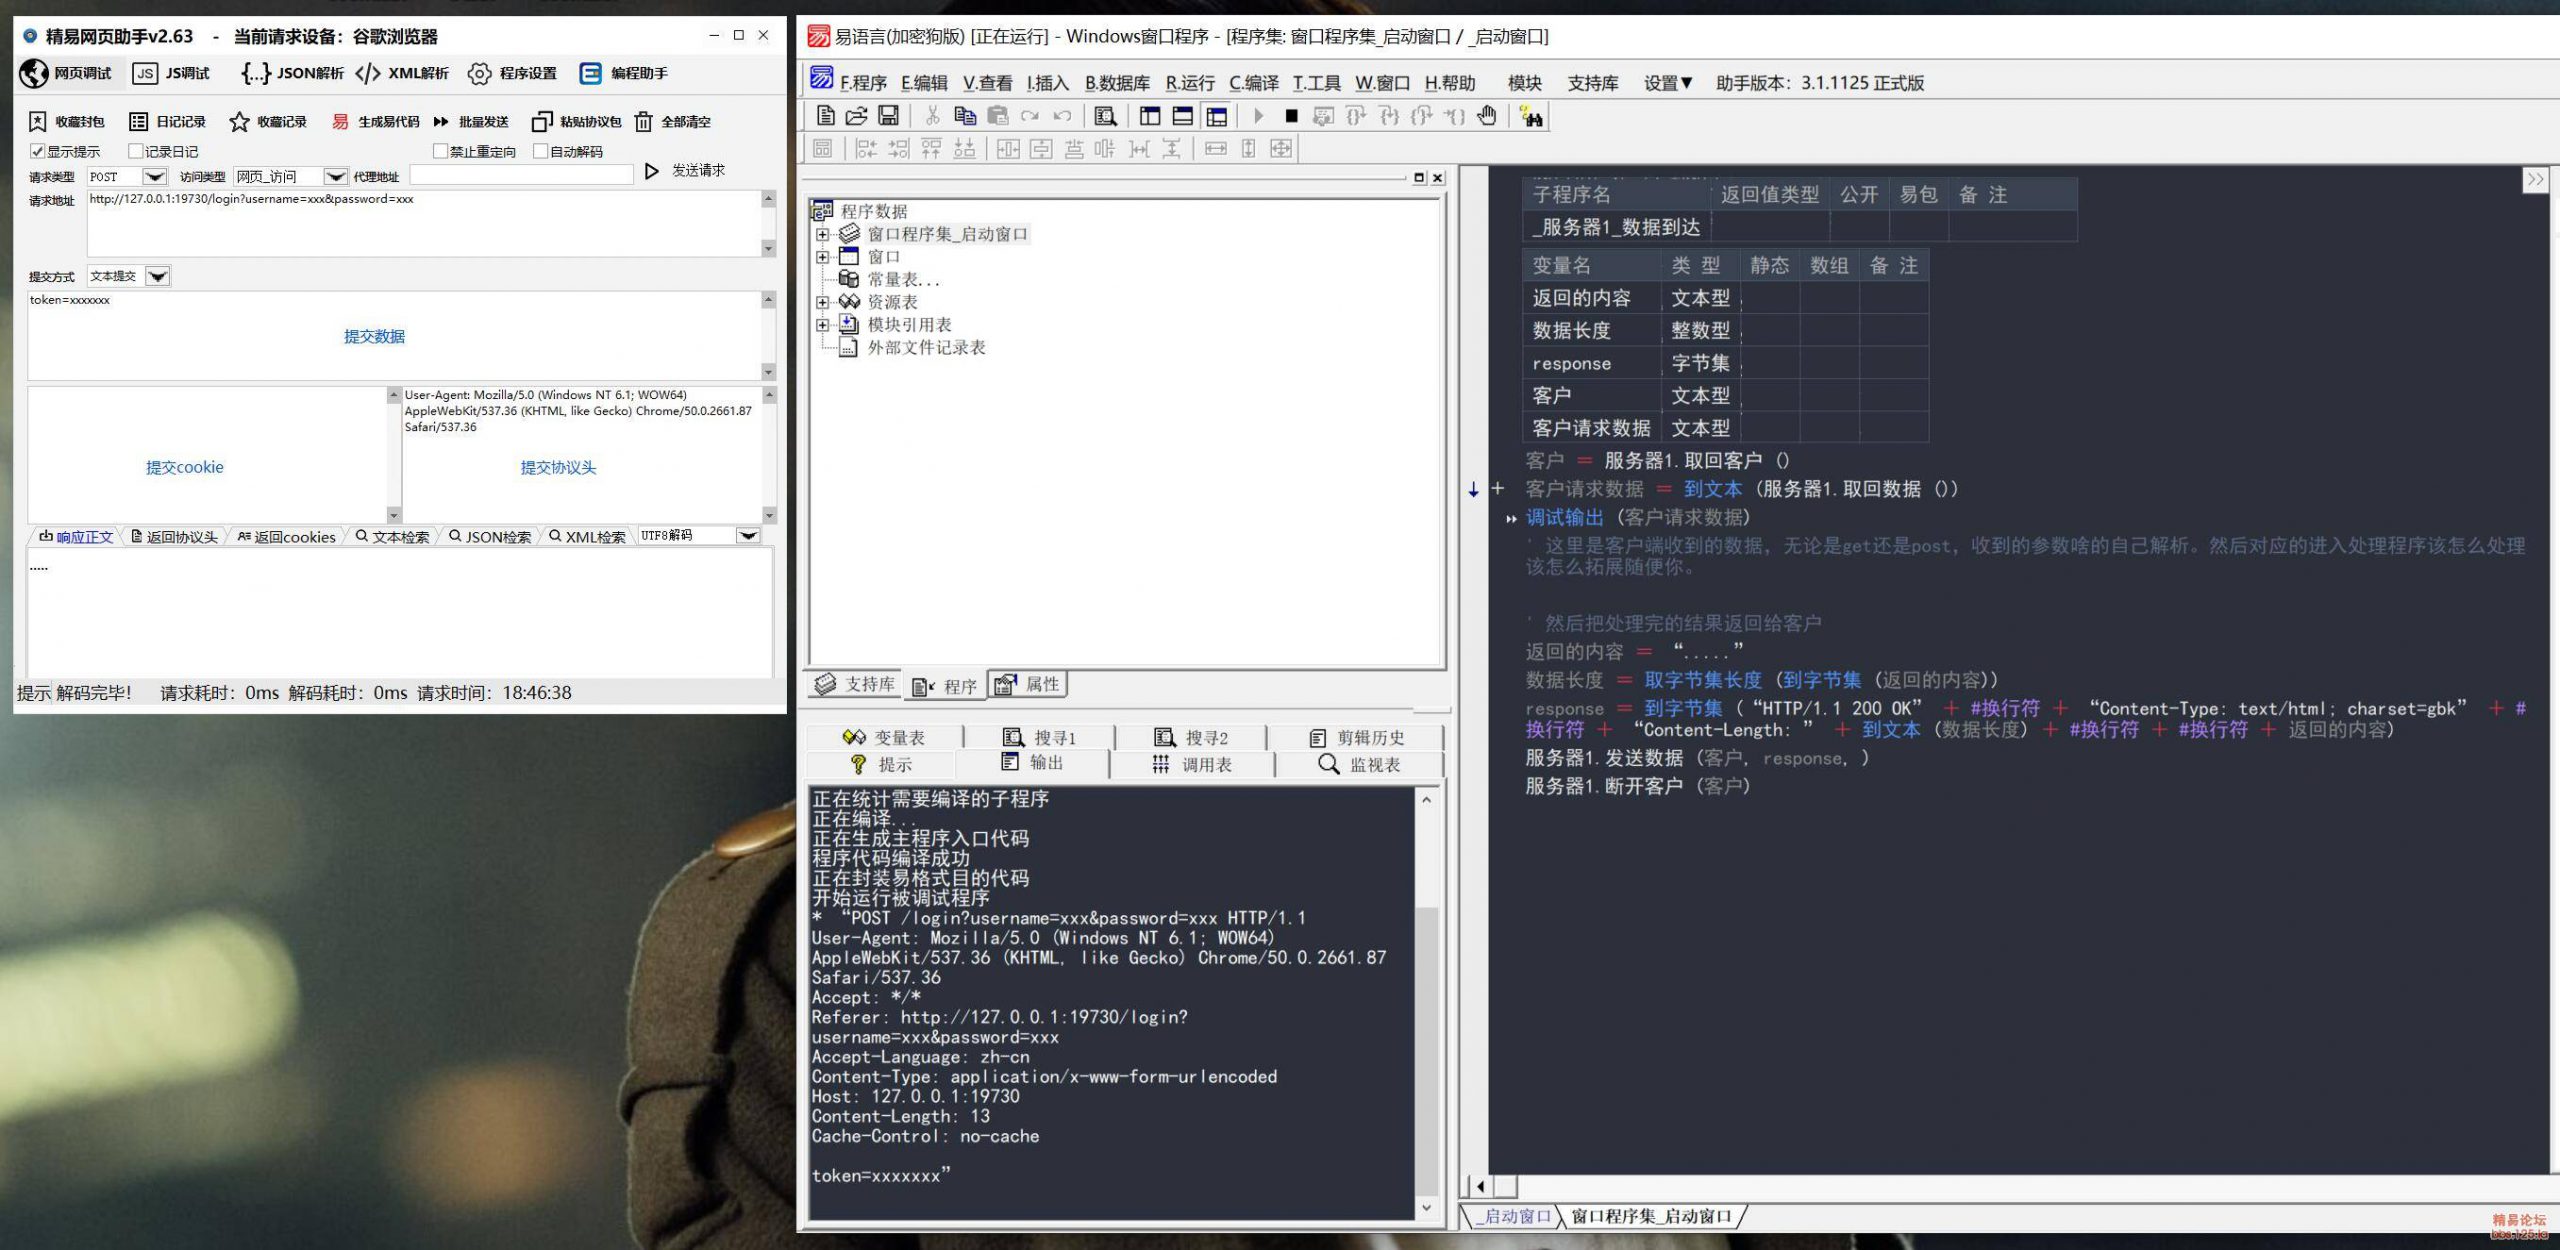Click the Run (play triangle) icon in 易语言
This screenshot has width=2560, height=1250.
(1259, 116)
